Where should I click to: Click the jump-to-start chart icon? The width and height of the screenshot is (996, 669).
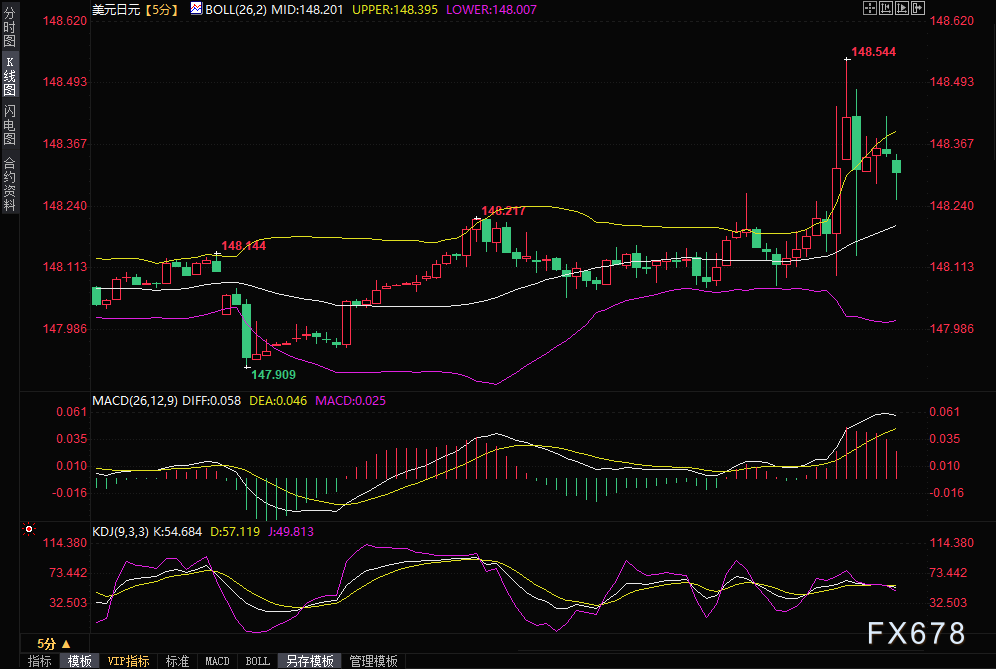pos(886,8)
